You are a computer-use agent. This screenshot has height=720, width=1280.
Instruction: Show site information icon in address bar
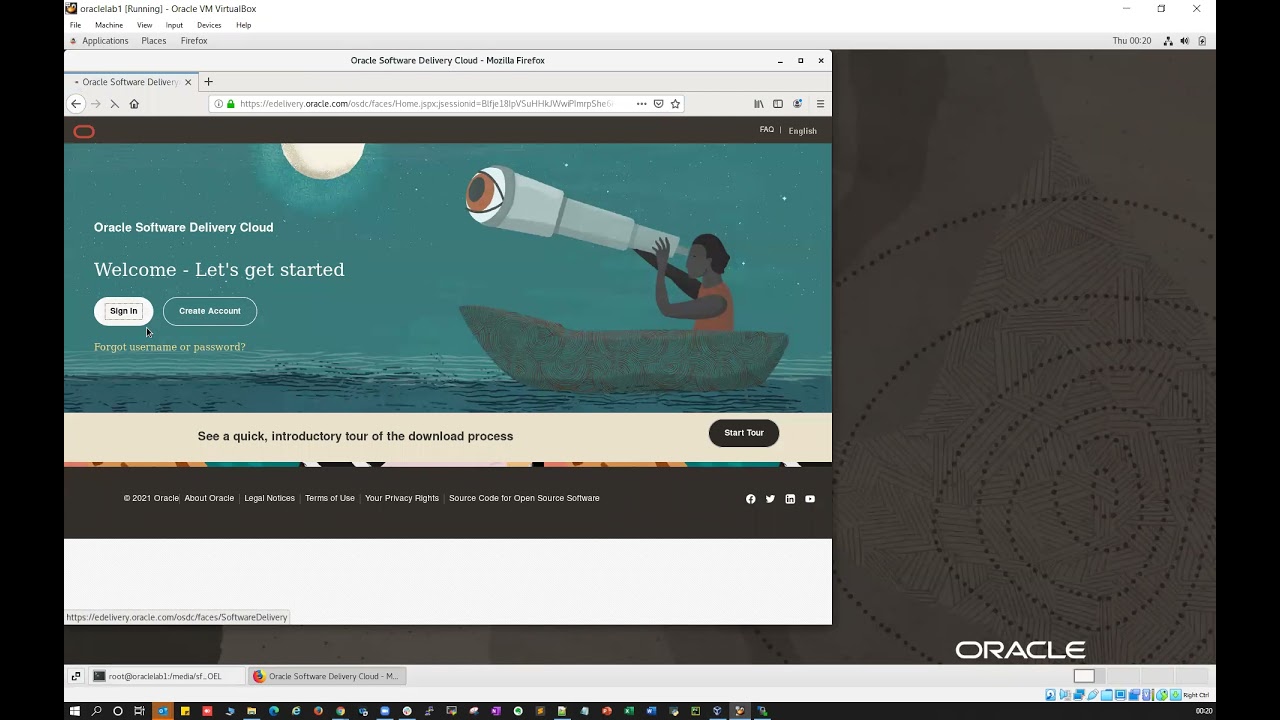coord(218,104)
